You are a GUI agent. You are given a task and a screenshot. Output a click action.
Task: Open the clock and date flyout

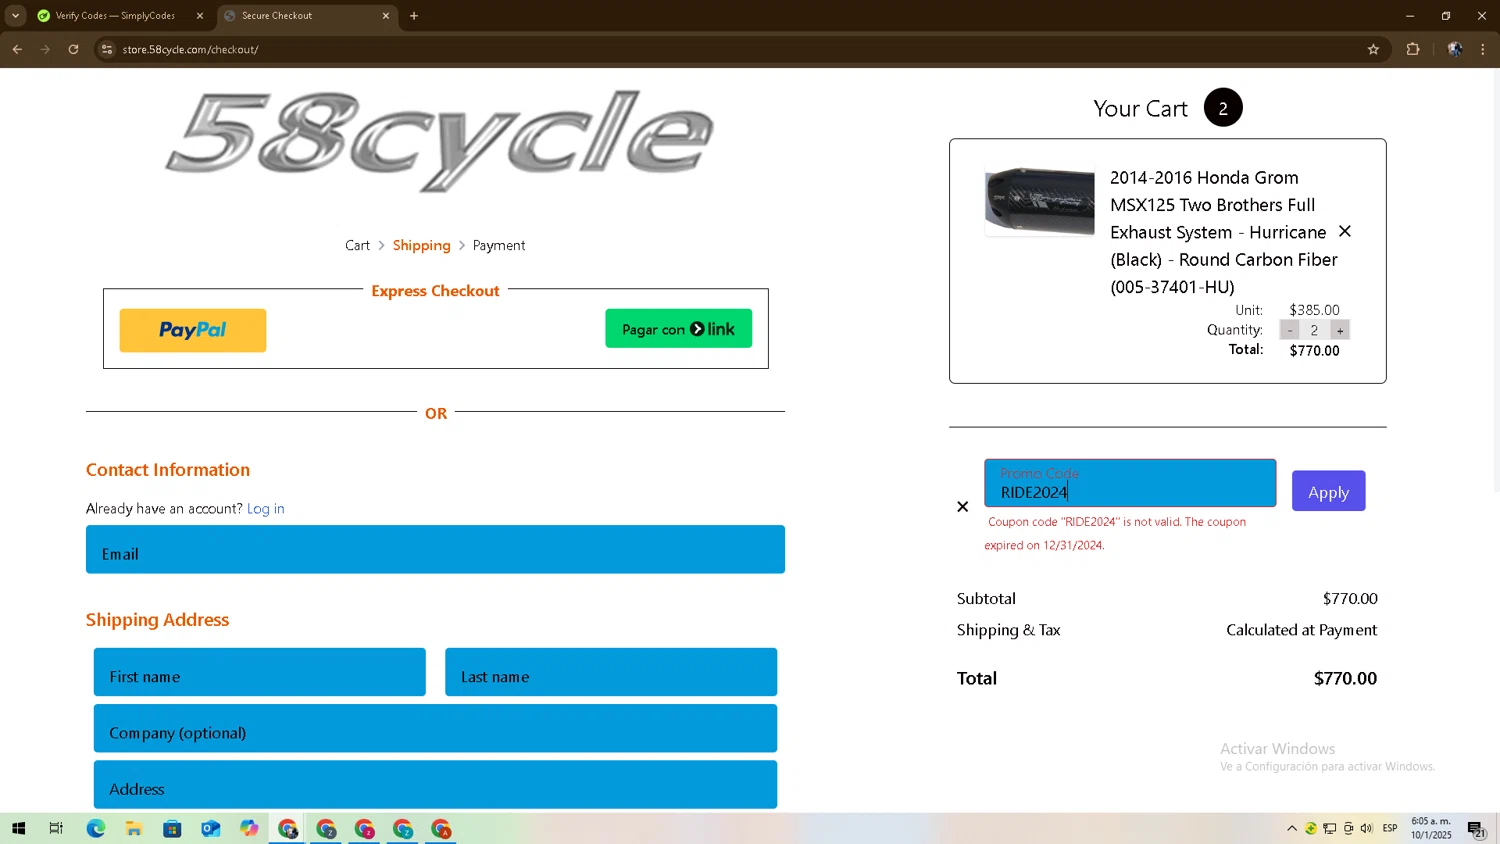coord(1431,828)
